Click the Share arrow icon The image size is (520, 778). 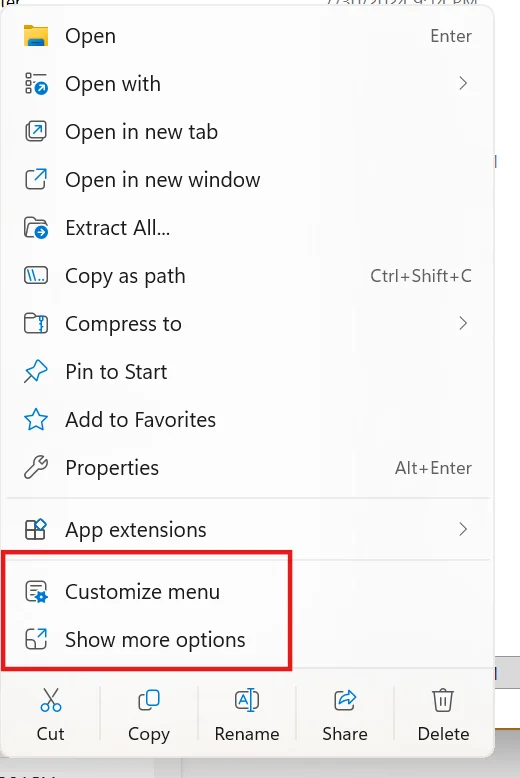tap(345, 700)
